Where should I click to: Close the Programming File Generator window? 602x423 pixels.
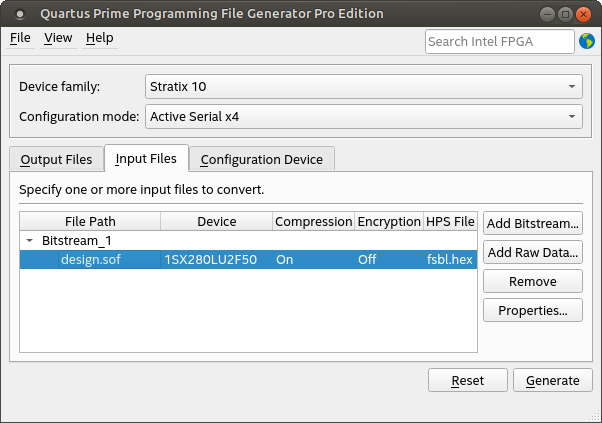[583, 14]
